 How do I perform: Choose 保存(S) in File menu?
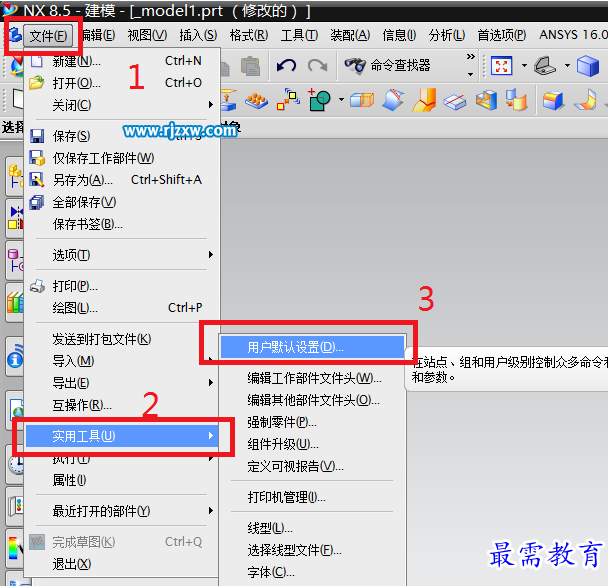(x=122, y=136)
